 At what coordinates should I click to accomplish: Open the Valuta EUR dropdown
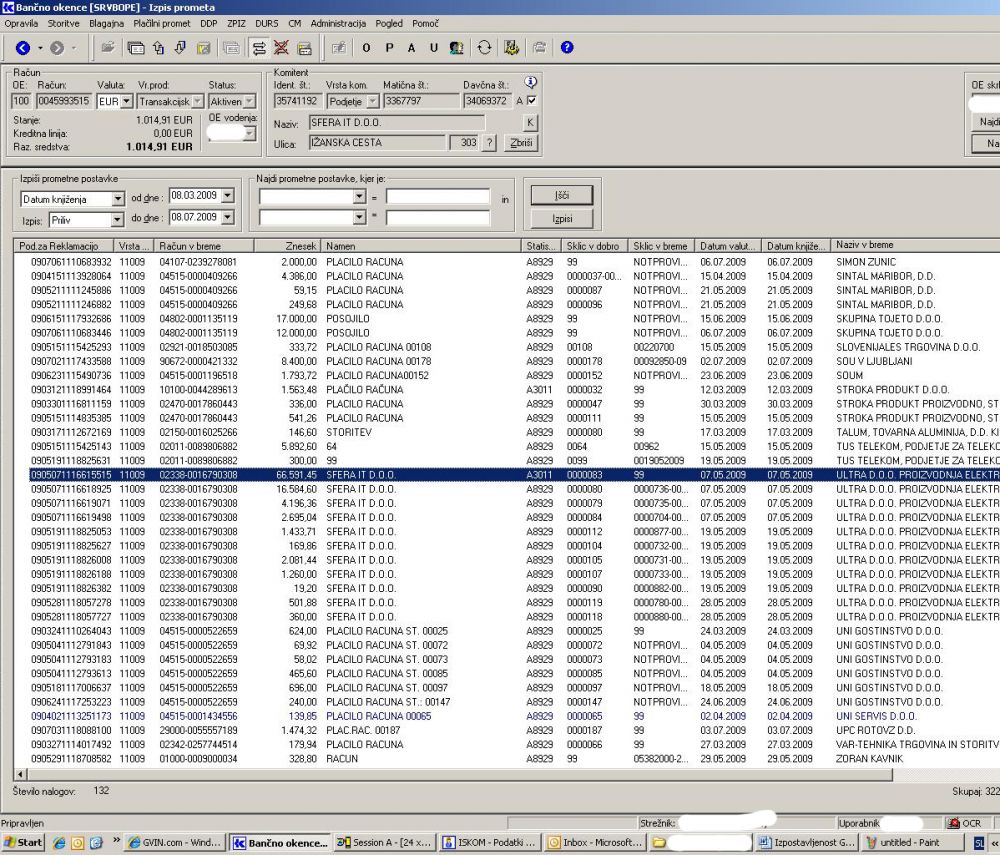[x=126, y=101]
